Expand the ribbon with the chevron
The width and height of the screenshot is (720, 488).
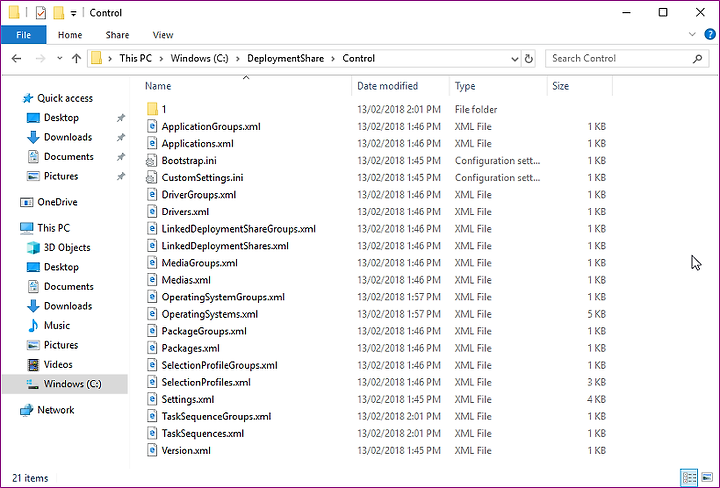[x=692, y=34]
